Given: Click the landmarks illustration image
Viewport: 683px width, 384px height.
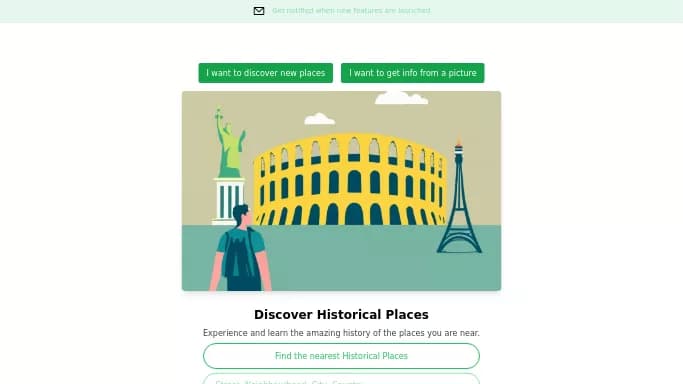Looking at the screenshot, I should (x=342, y=191).
